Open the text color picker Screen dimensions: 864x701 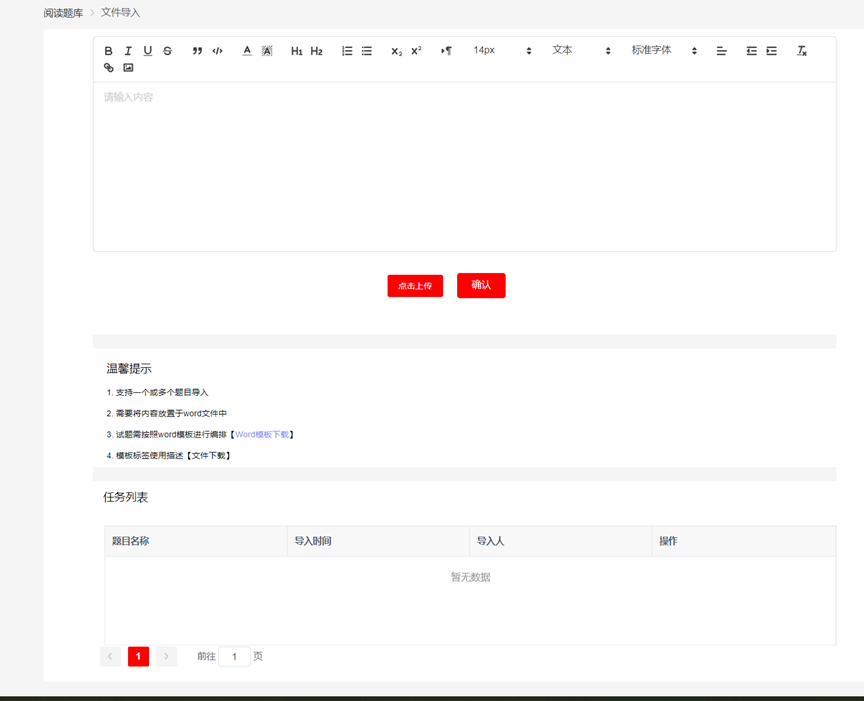pos(247,51)
